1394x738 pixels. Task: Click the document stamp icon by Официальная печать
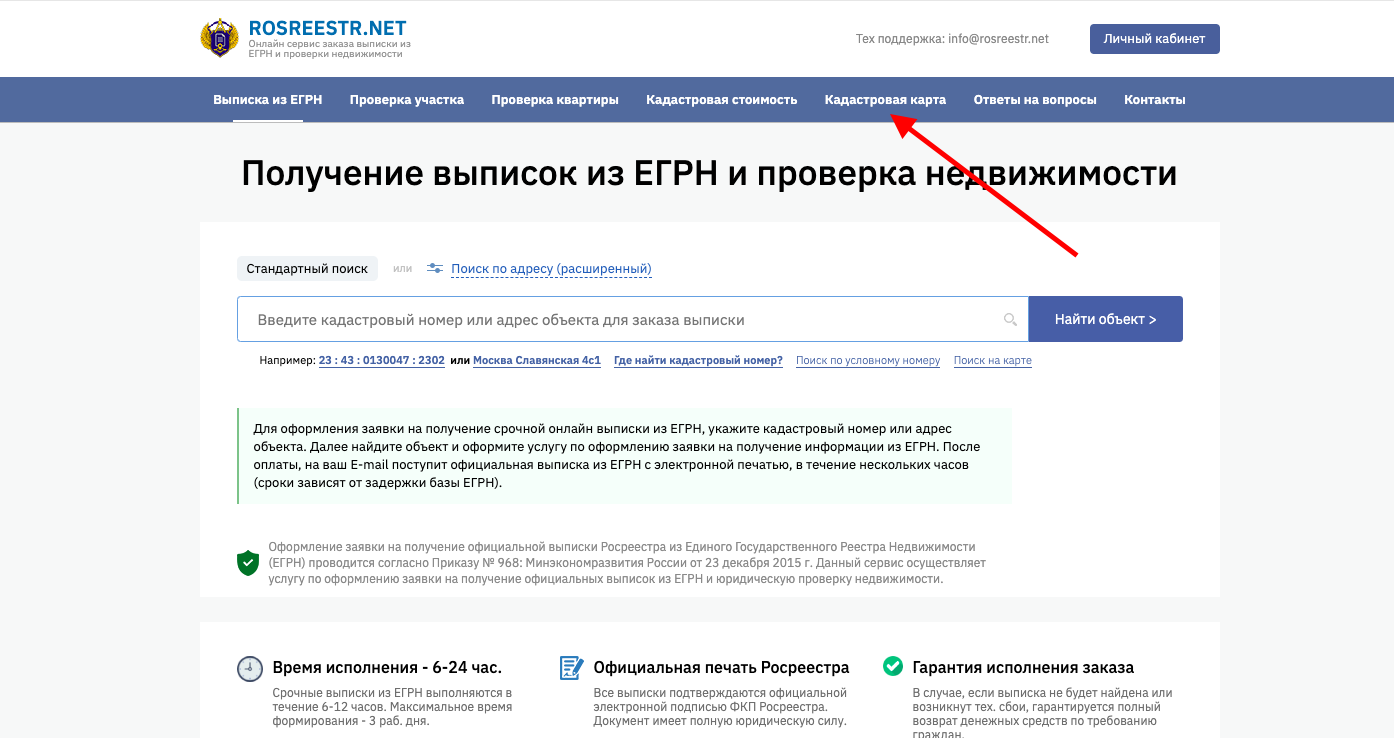pyautogui.click(x=571, y=667)
